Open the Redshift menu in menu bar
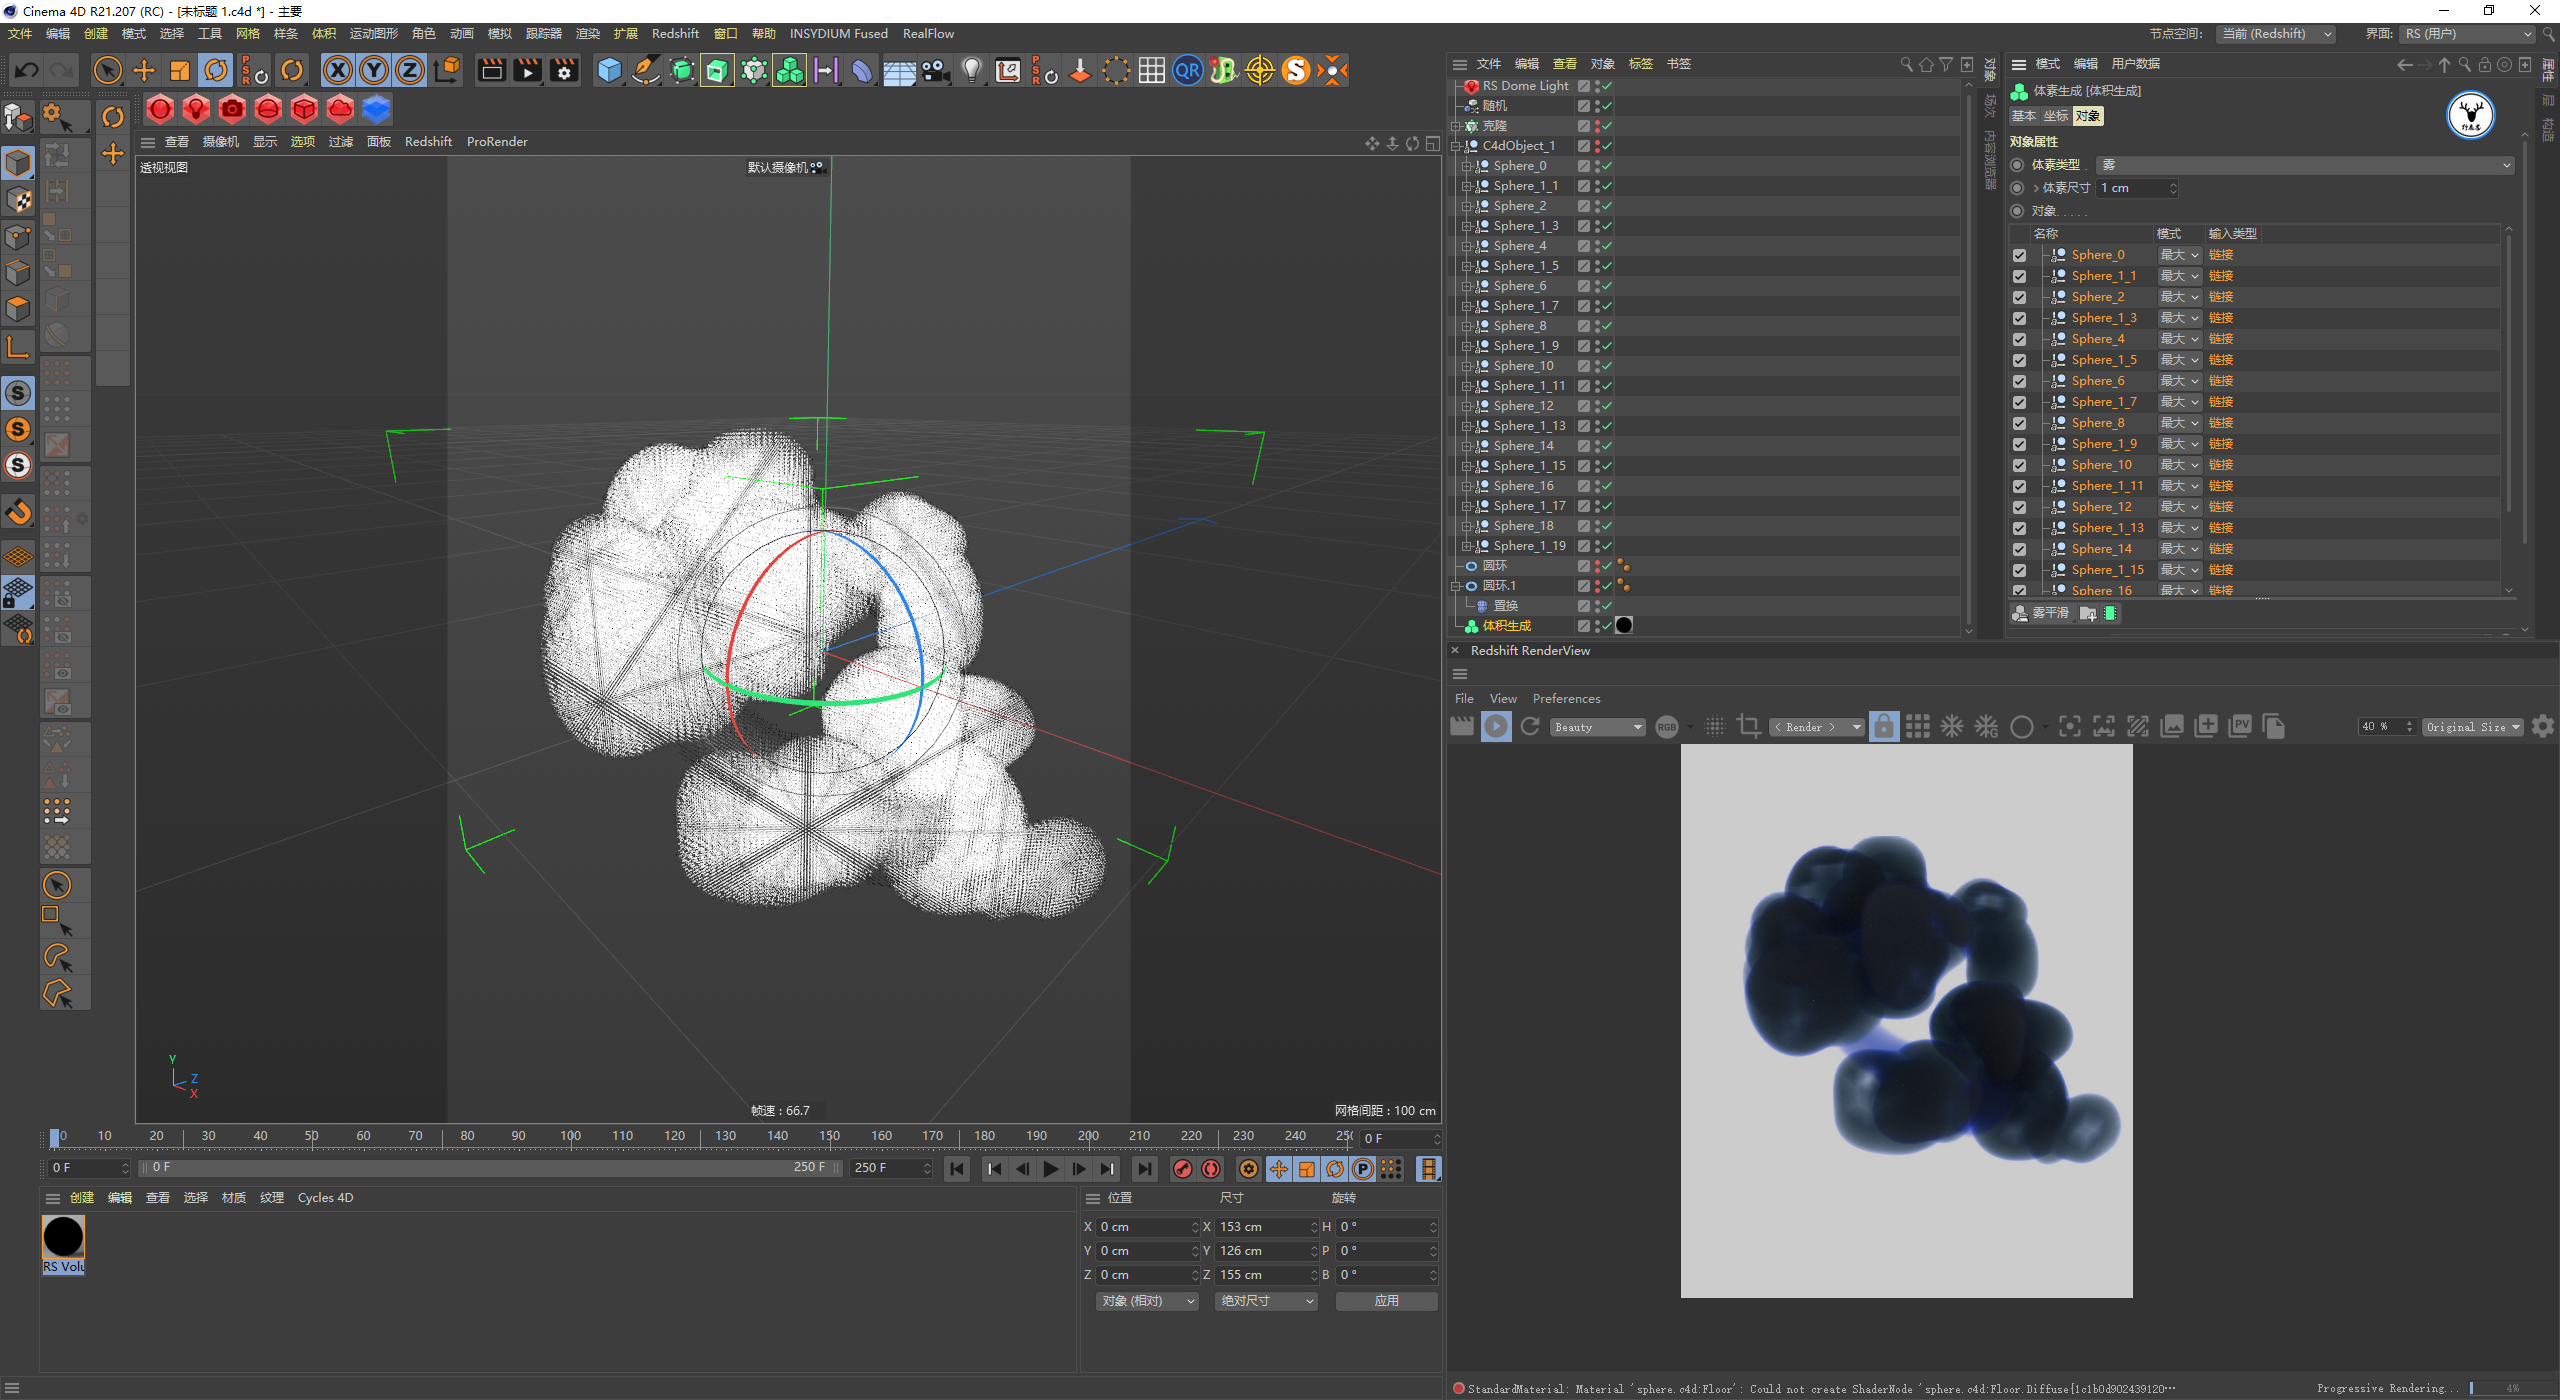The image size is (2560, 1400). tap(675, 33)
